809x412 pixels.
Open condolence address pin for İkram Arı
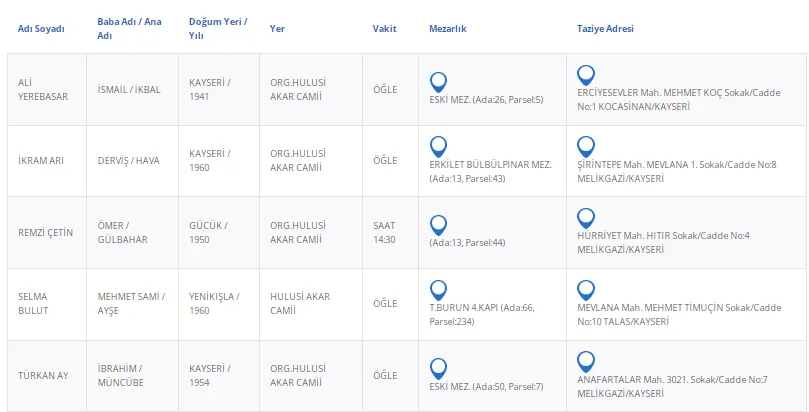pyautogui.click(x=586, y=146)
